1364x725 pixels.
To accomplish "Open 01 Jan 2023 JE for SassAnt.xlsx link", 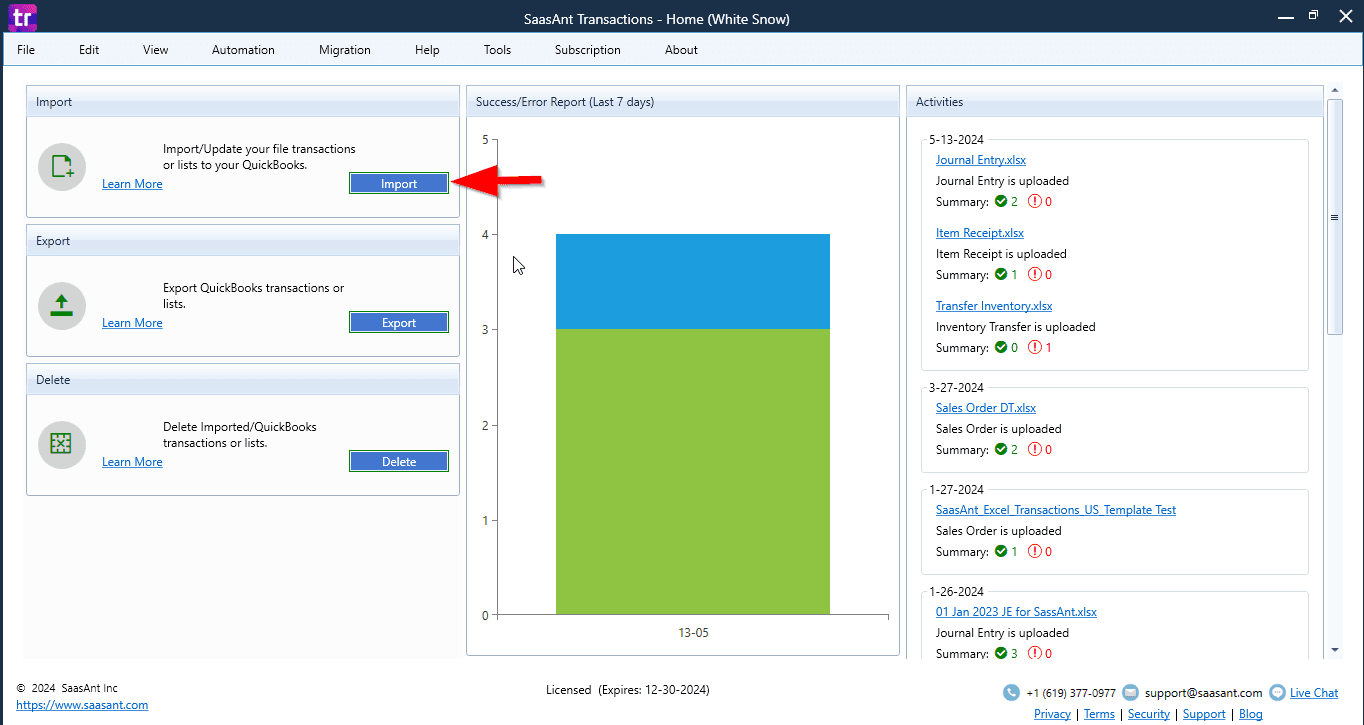I will pos(1016,612).
